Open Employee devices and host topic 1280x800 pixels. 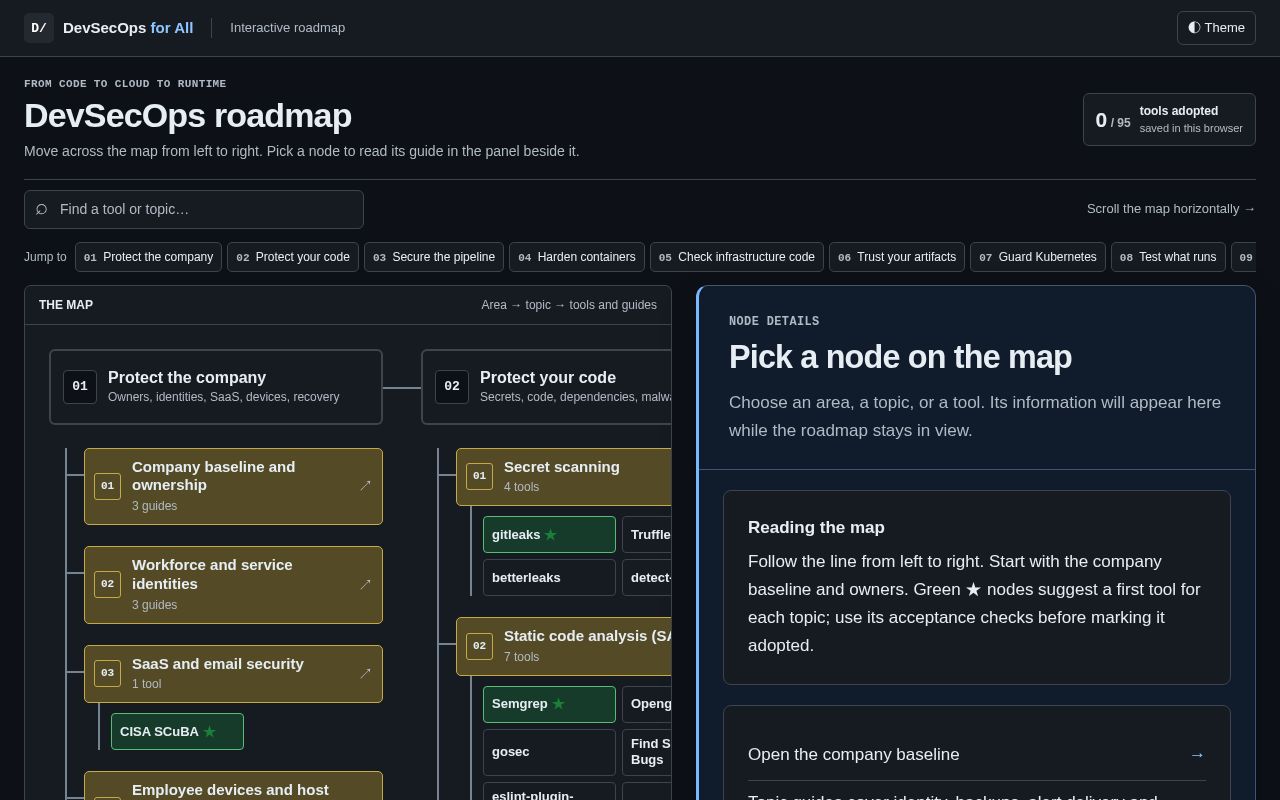(x=233, y=786)
